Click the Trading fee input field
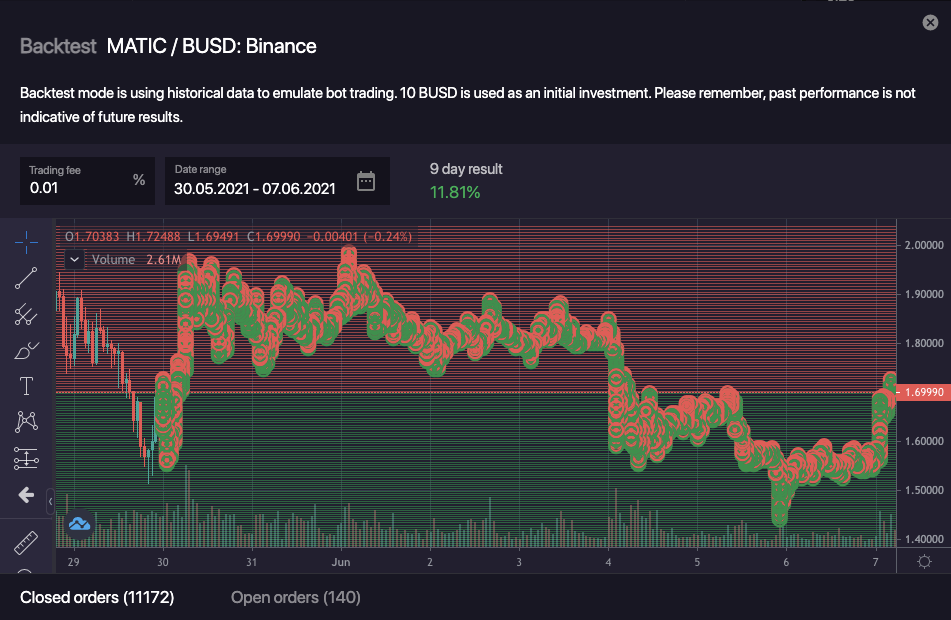951x620 pixels. point(78,187)
